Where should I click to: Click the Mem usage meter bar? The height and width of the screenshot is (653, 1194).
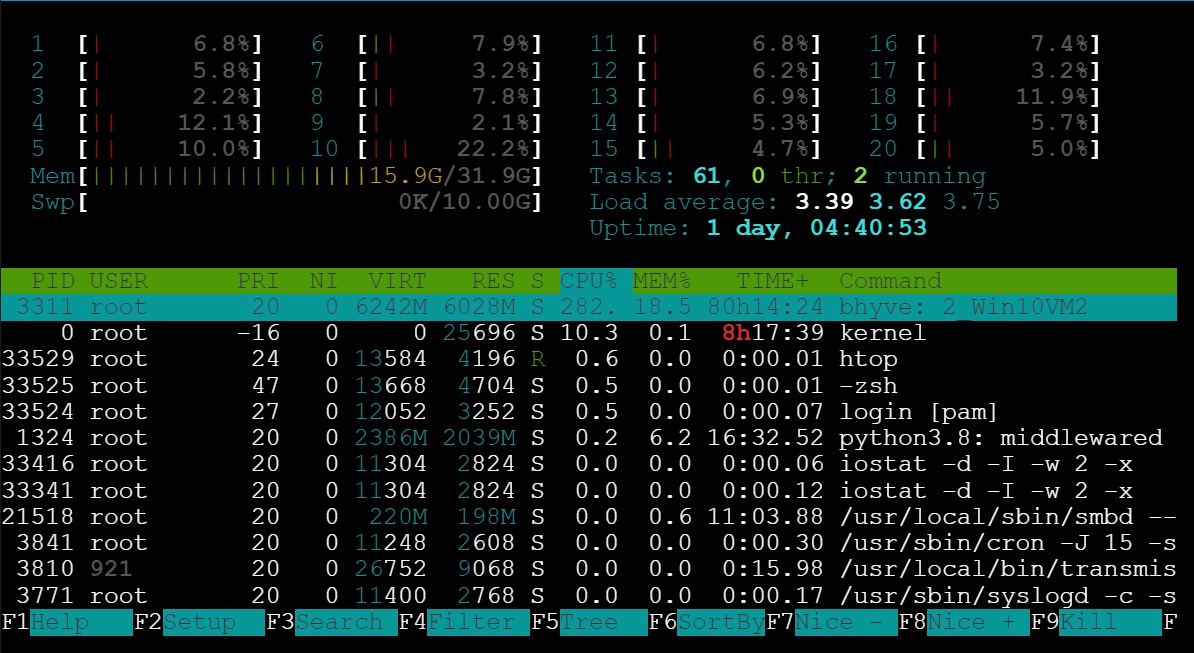pyautogui.click(x=286, y=176)
